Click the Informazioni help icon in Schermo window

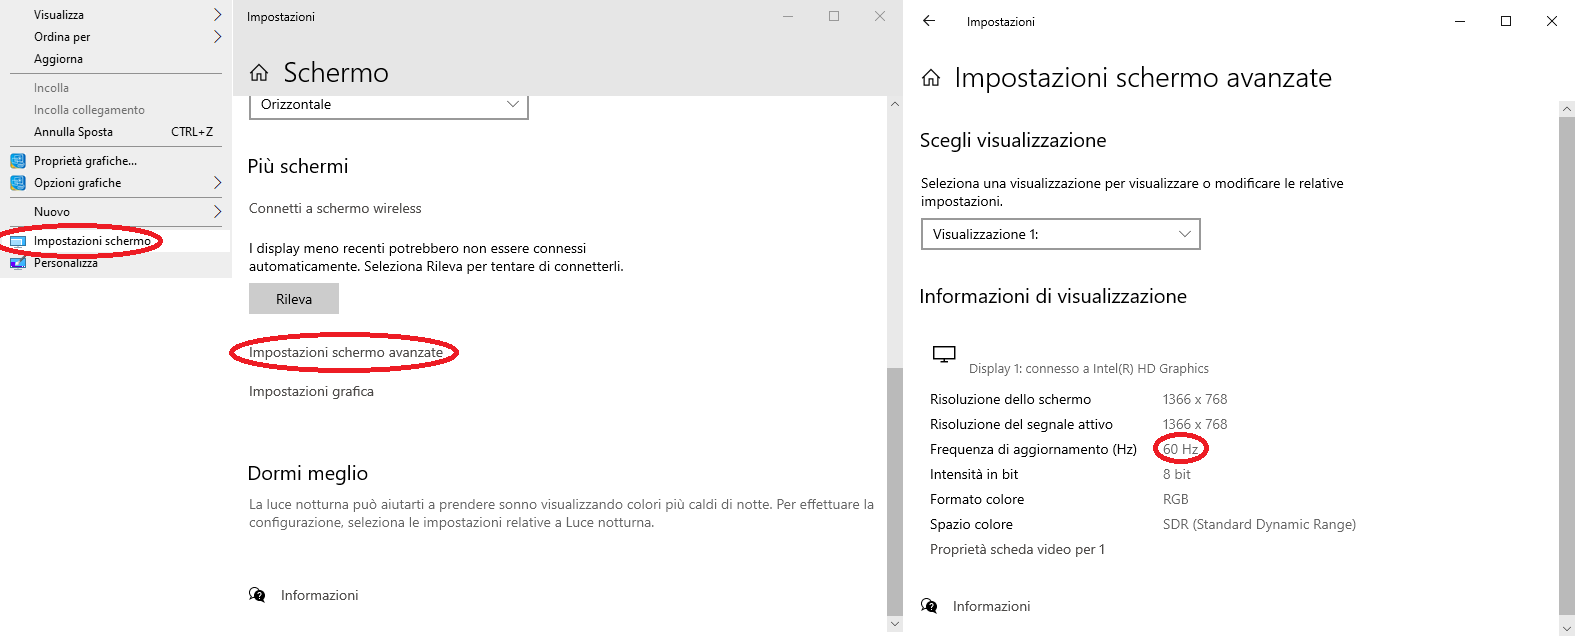(257, 595)
